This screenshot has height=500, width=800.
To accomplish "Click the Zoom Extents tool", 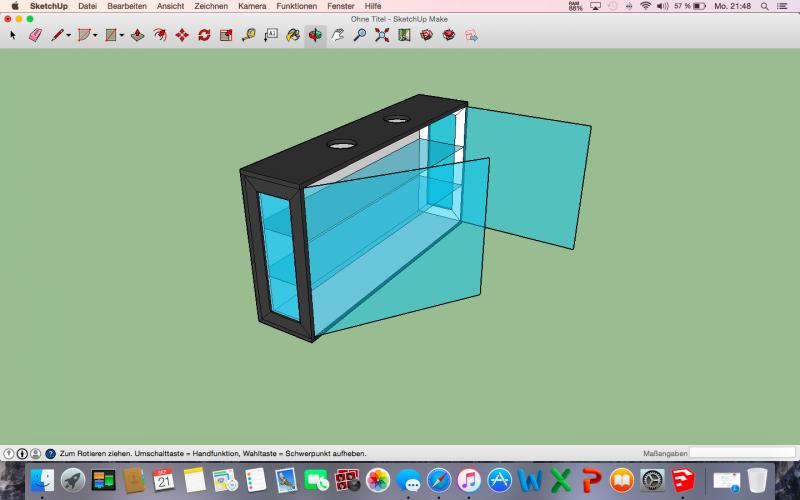I will click(381, 35).
